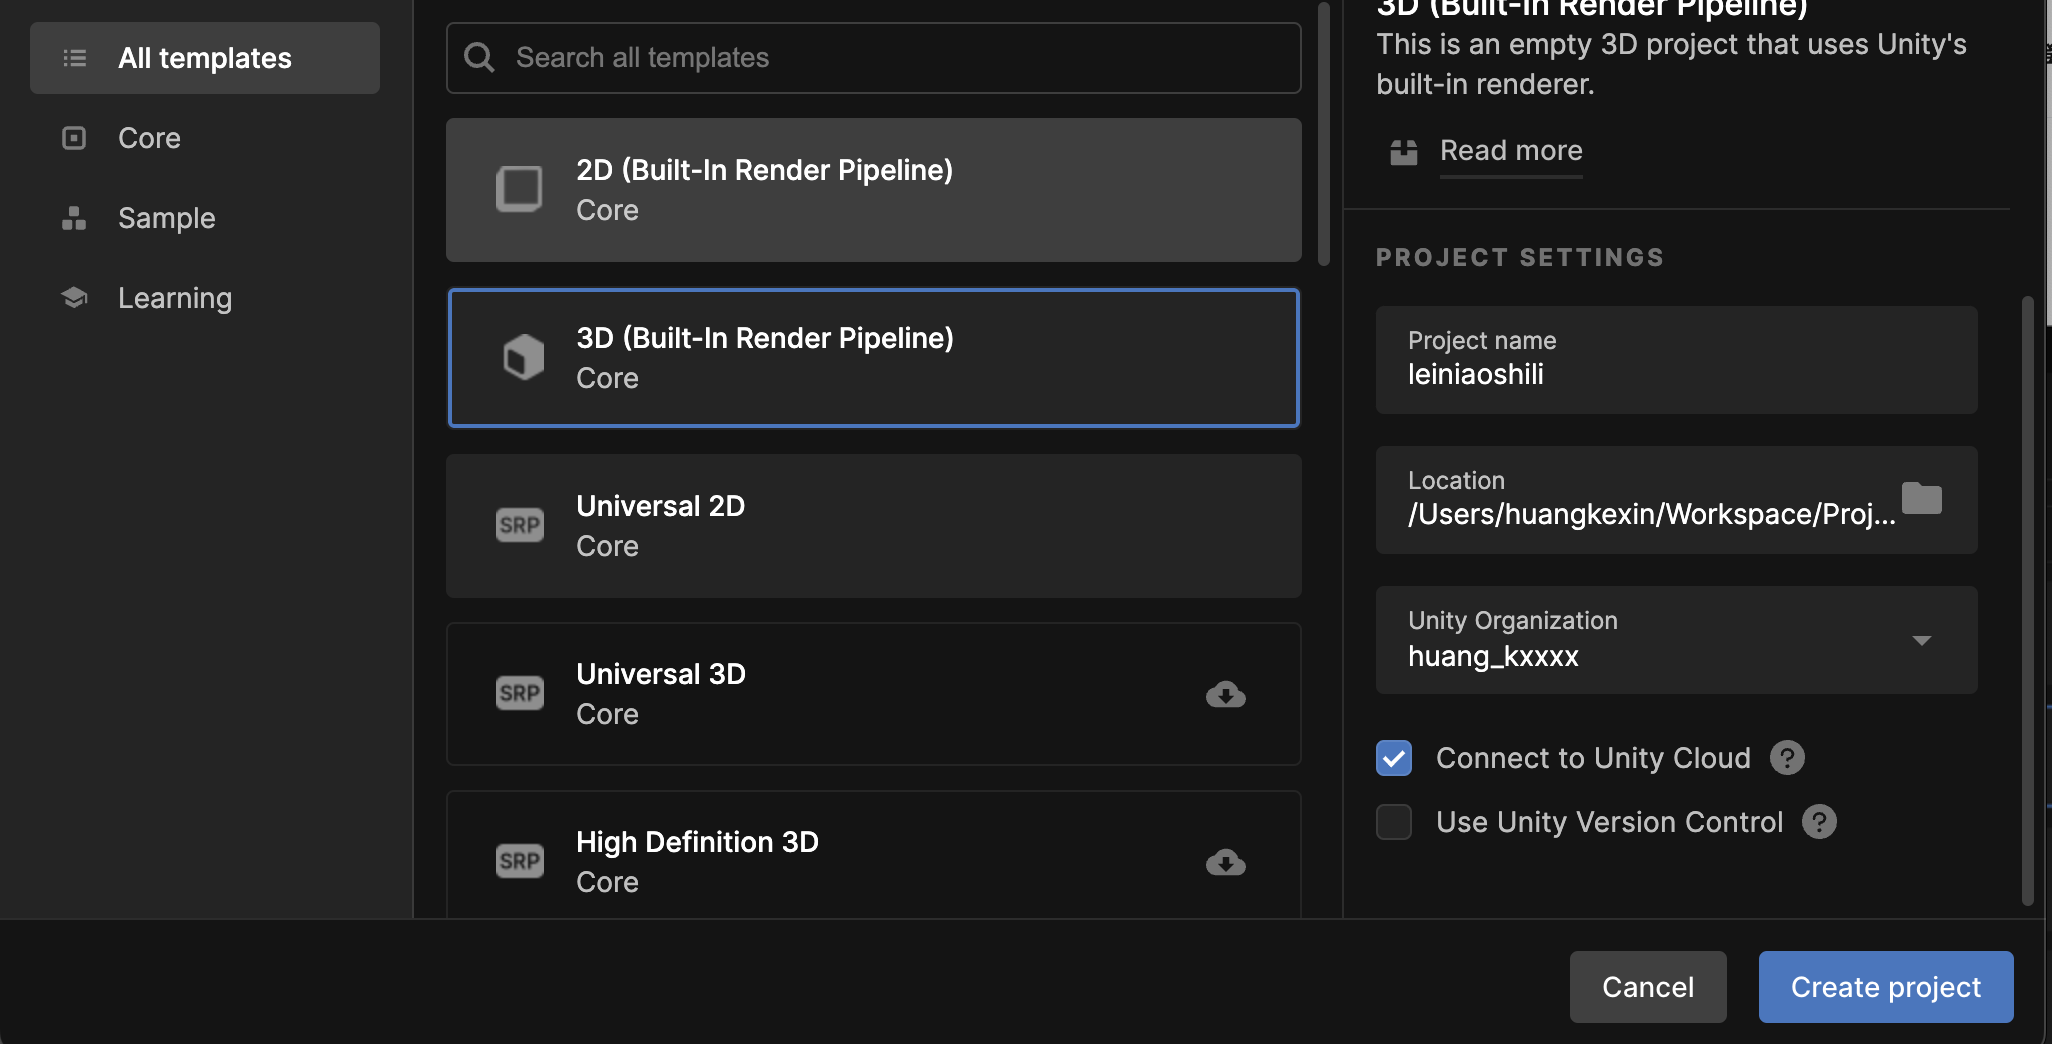Viewport: 2052px width, 1044px height.
Task: Select the 3D (Built-In Render Pipeline) template
Action: [873, 358]
